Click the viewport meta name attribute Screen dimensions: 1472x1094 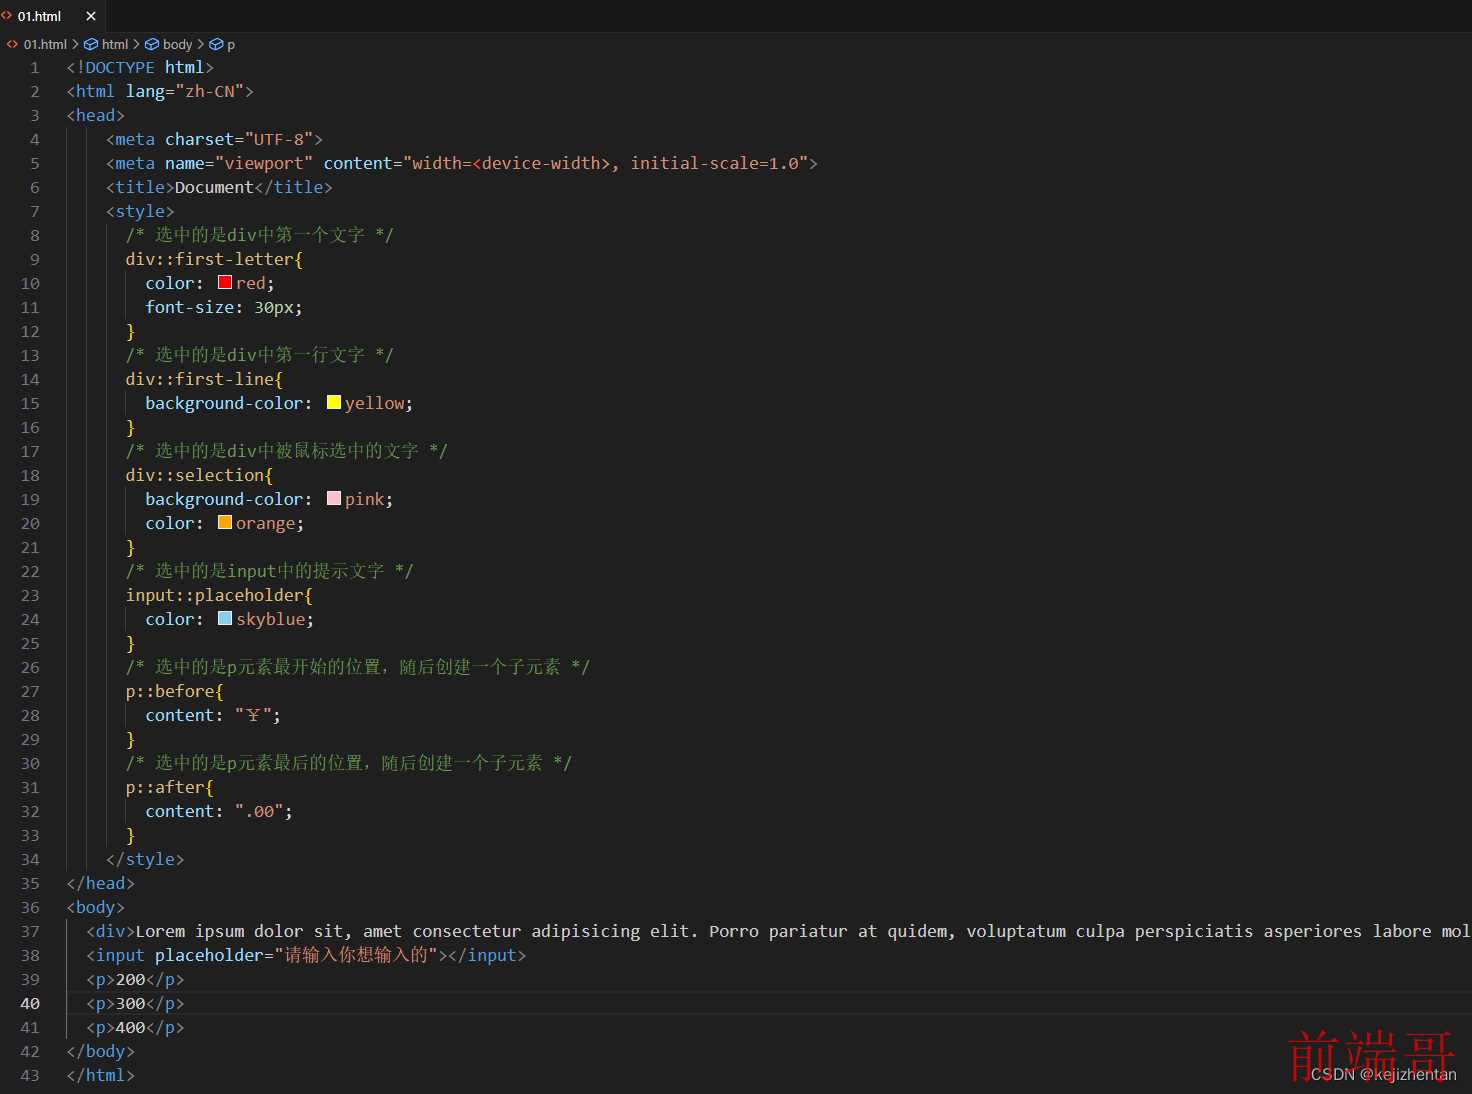tap(239, 164)
